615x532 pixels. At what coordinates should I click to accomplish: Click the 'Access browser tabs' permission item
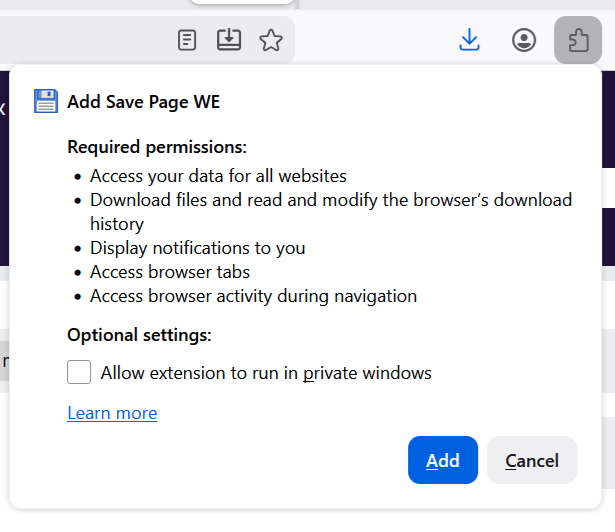click(x=170, y=272)
